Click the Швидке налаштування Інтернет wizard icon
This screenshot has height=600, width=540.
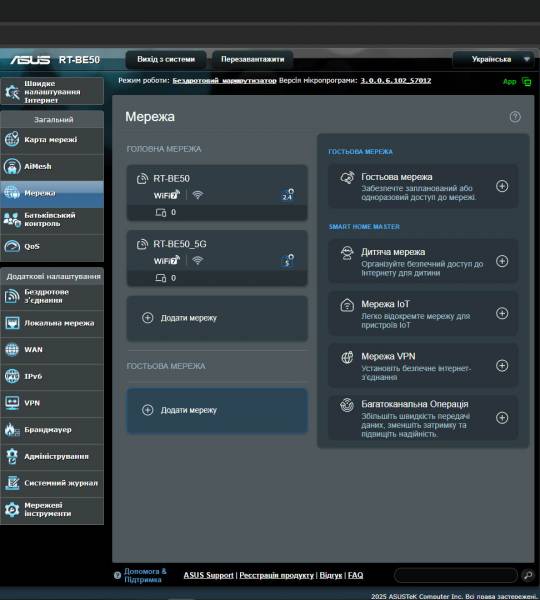coord(12,92)
